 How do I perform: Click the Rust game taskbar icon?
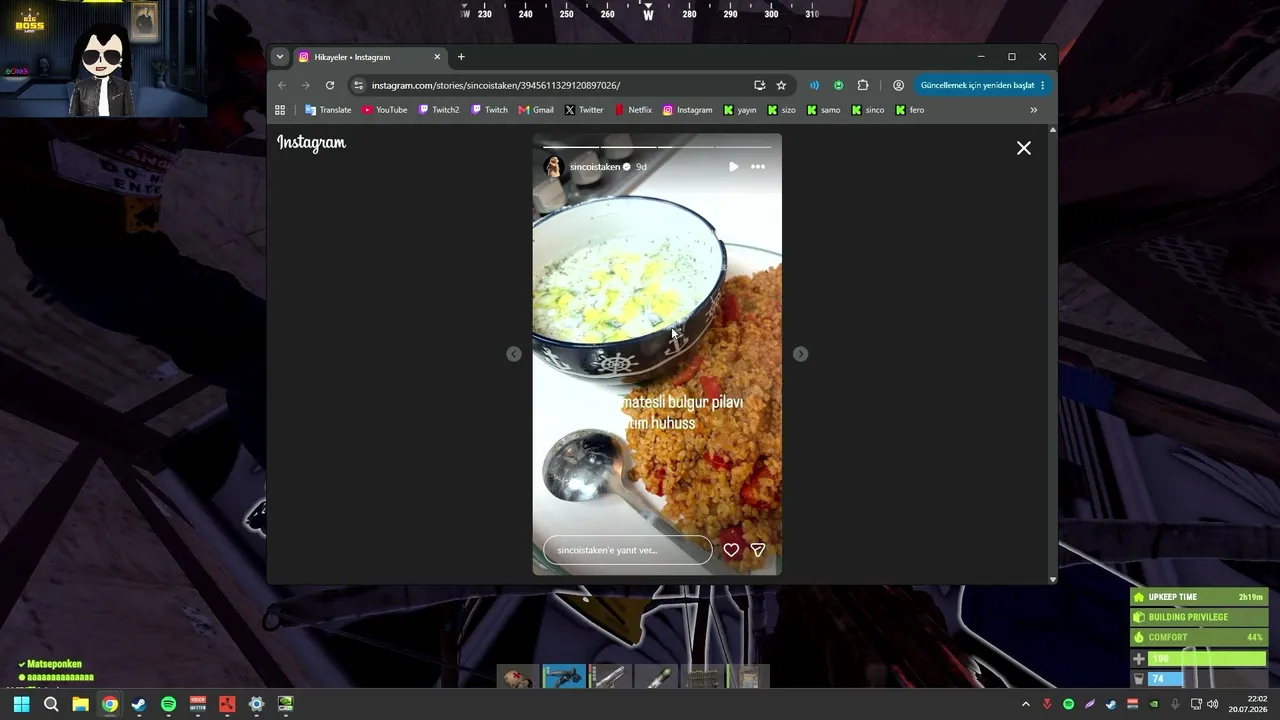[227, 704]
